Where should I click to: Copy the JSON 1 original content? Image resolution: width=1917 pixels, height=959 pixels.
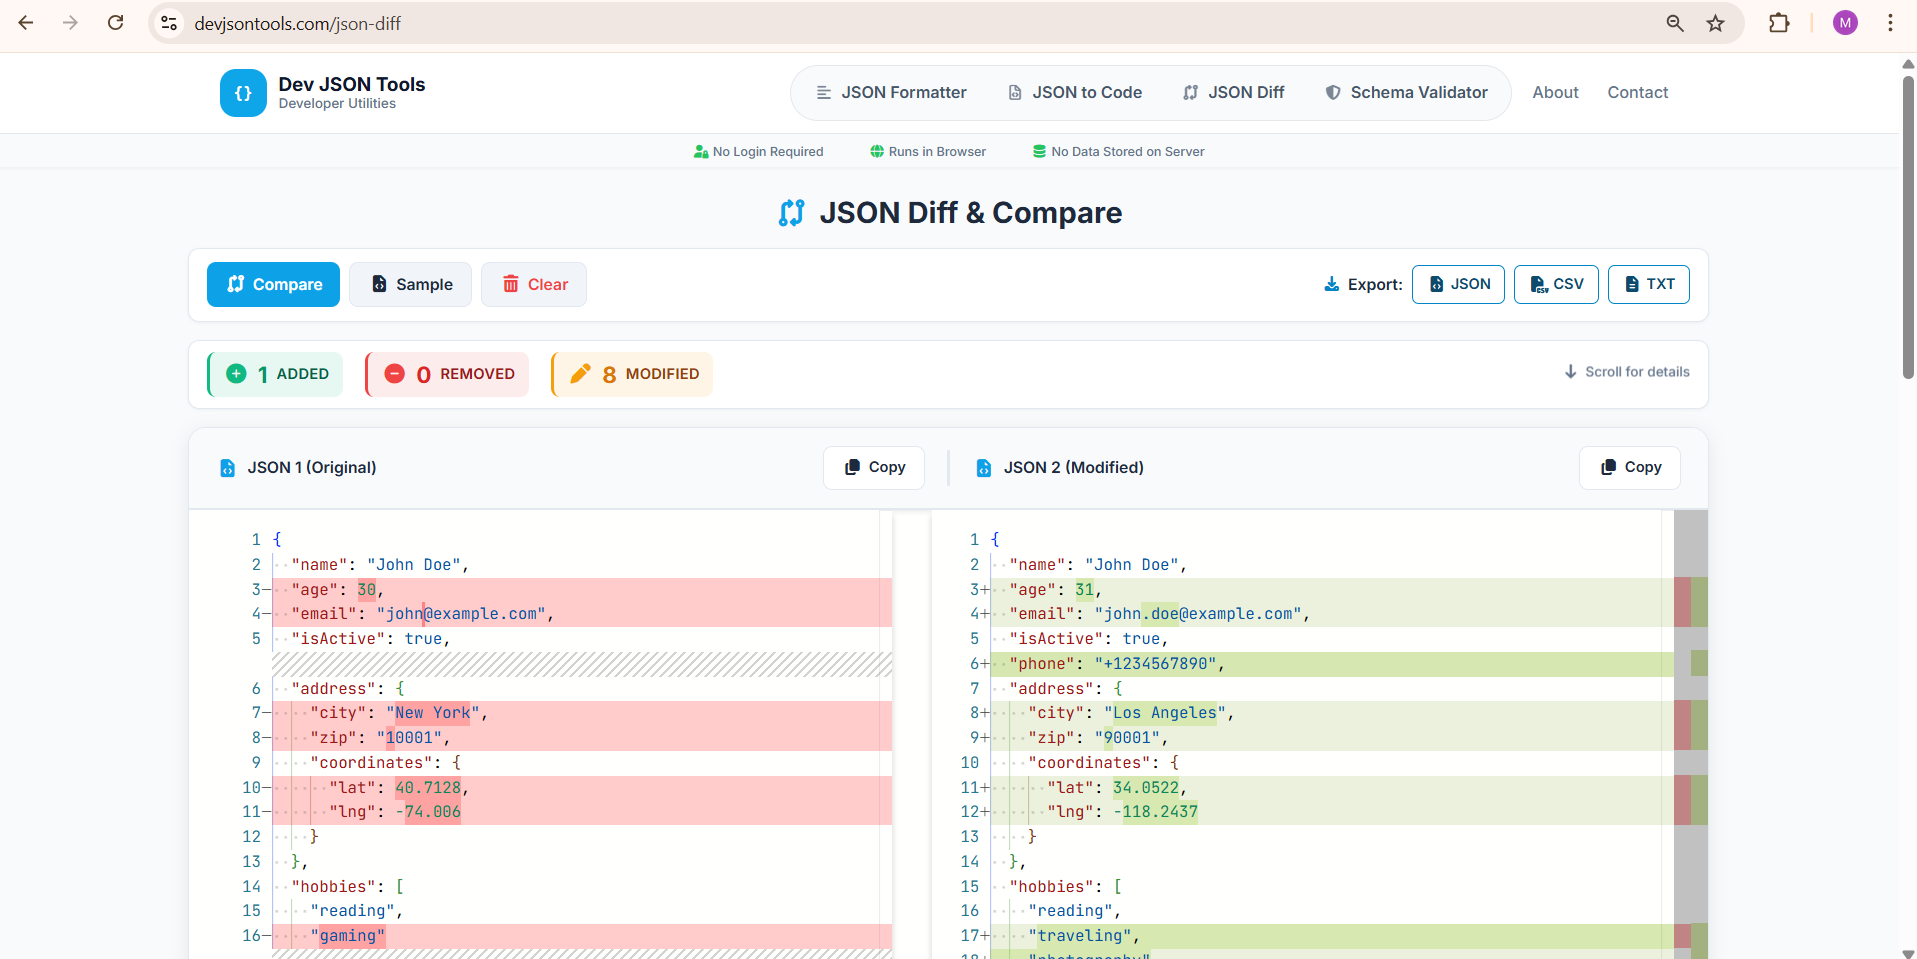click(873, 467)
